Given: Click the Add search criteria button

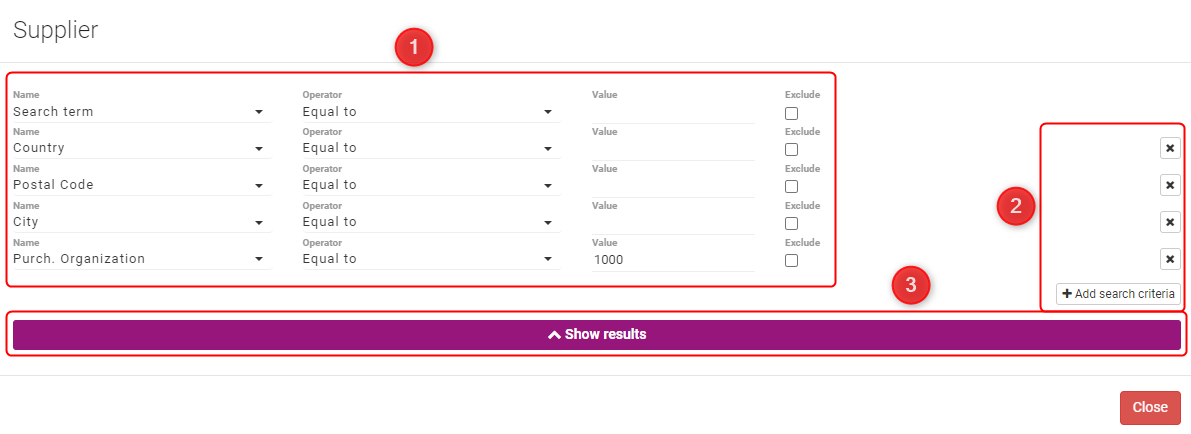Looking at the screenshot, I should (x=1119, y=294).
